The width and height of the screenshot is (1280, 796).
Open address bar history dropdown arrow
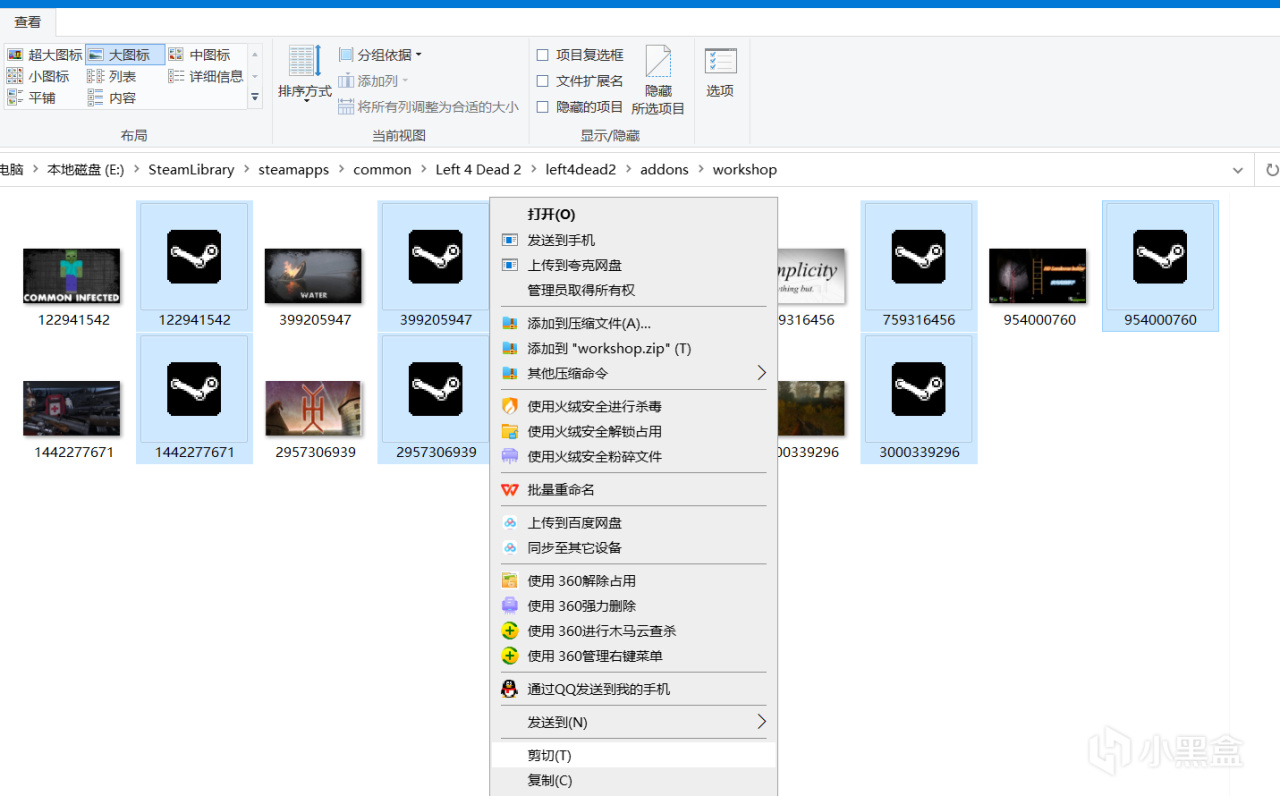(1239, 170)
